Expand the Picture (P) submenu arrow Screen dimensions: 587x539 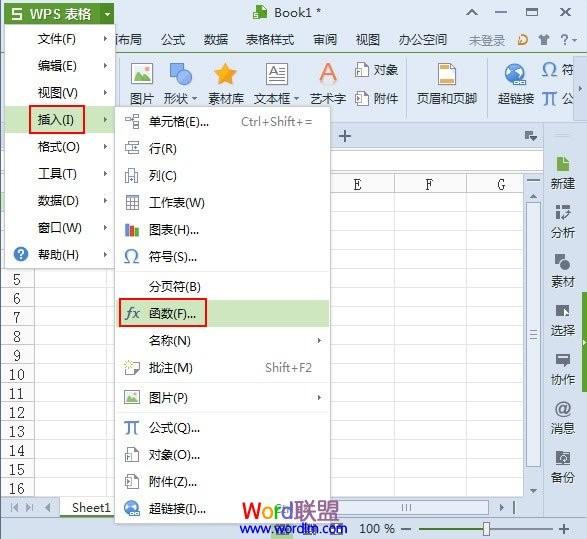point(319,398)
